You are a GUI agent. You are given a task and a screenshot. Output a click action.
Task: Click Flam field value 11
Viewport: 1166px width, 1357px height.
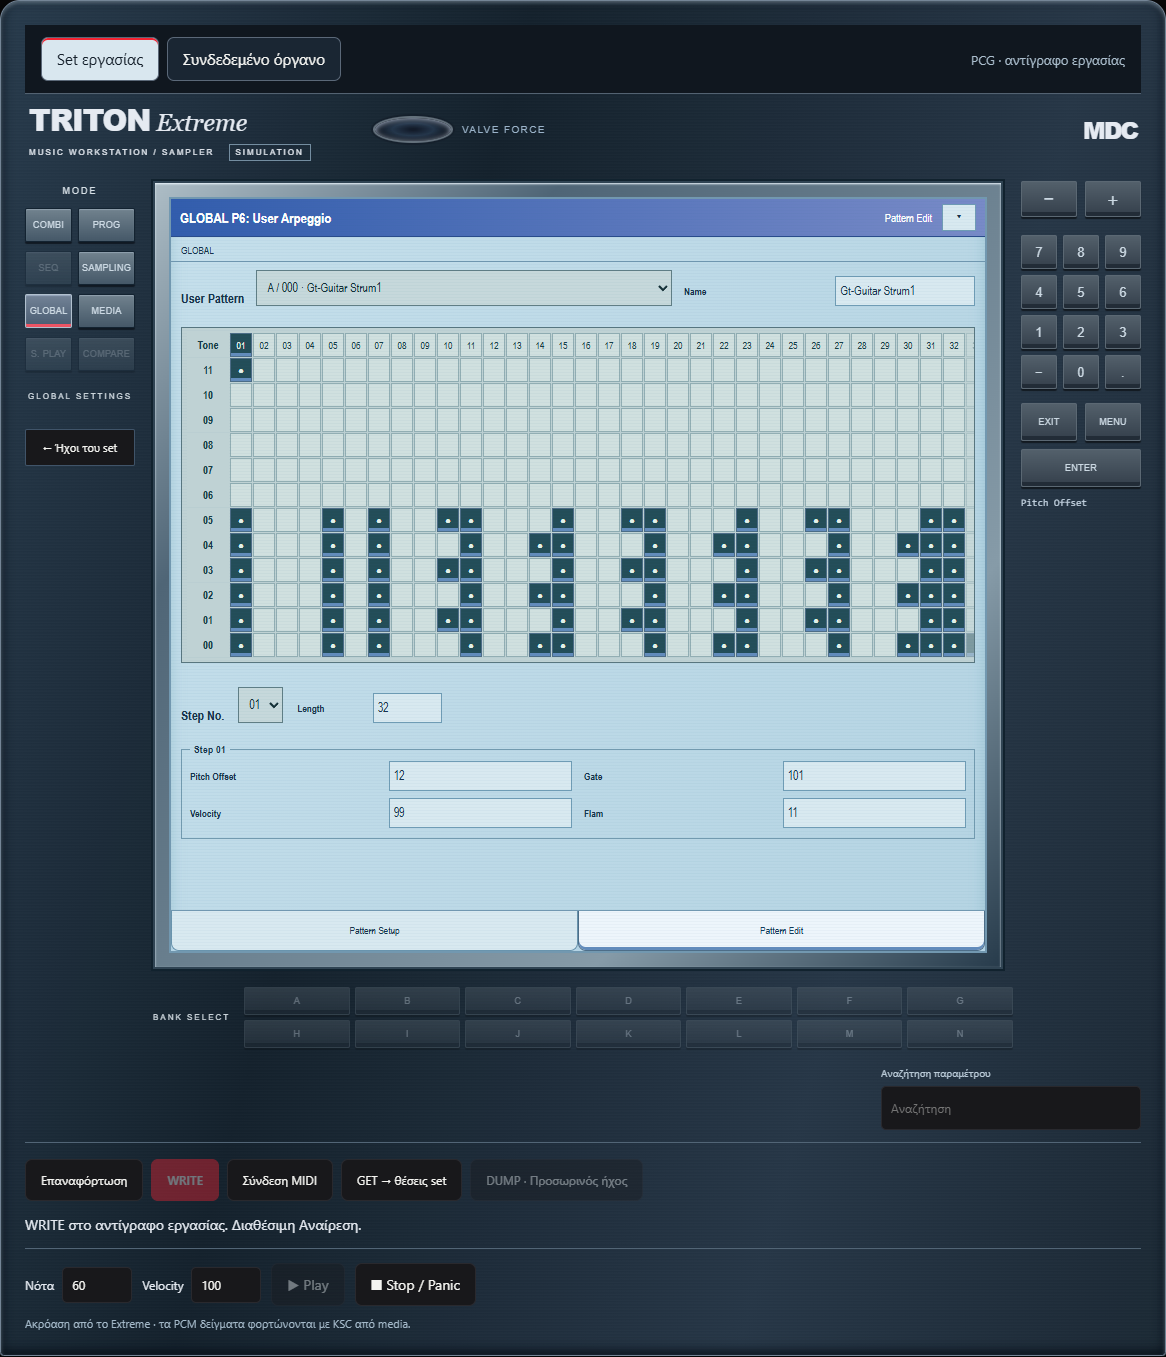click(874, 813)
